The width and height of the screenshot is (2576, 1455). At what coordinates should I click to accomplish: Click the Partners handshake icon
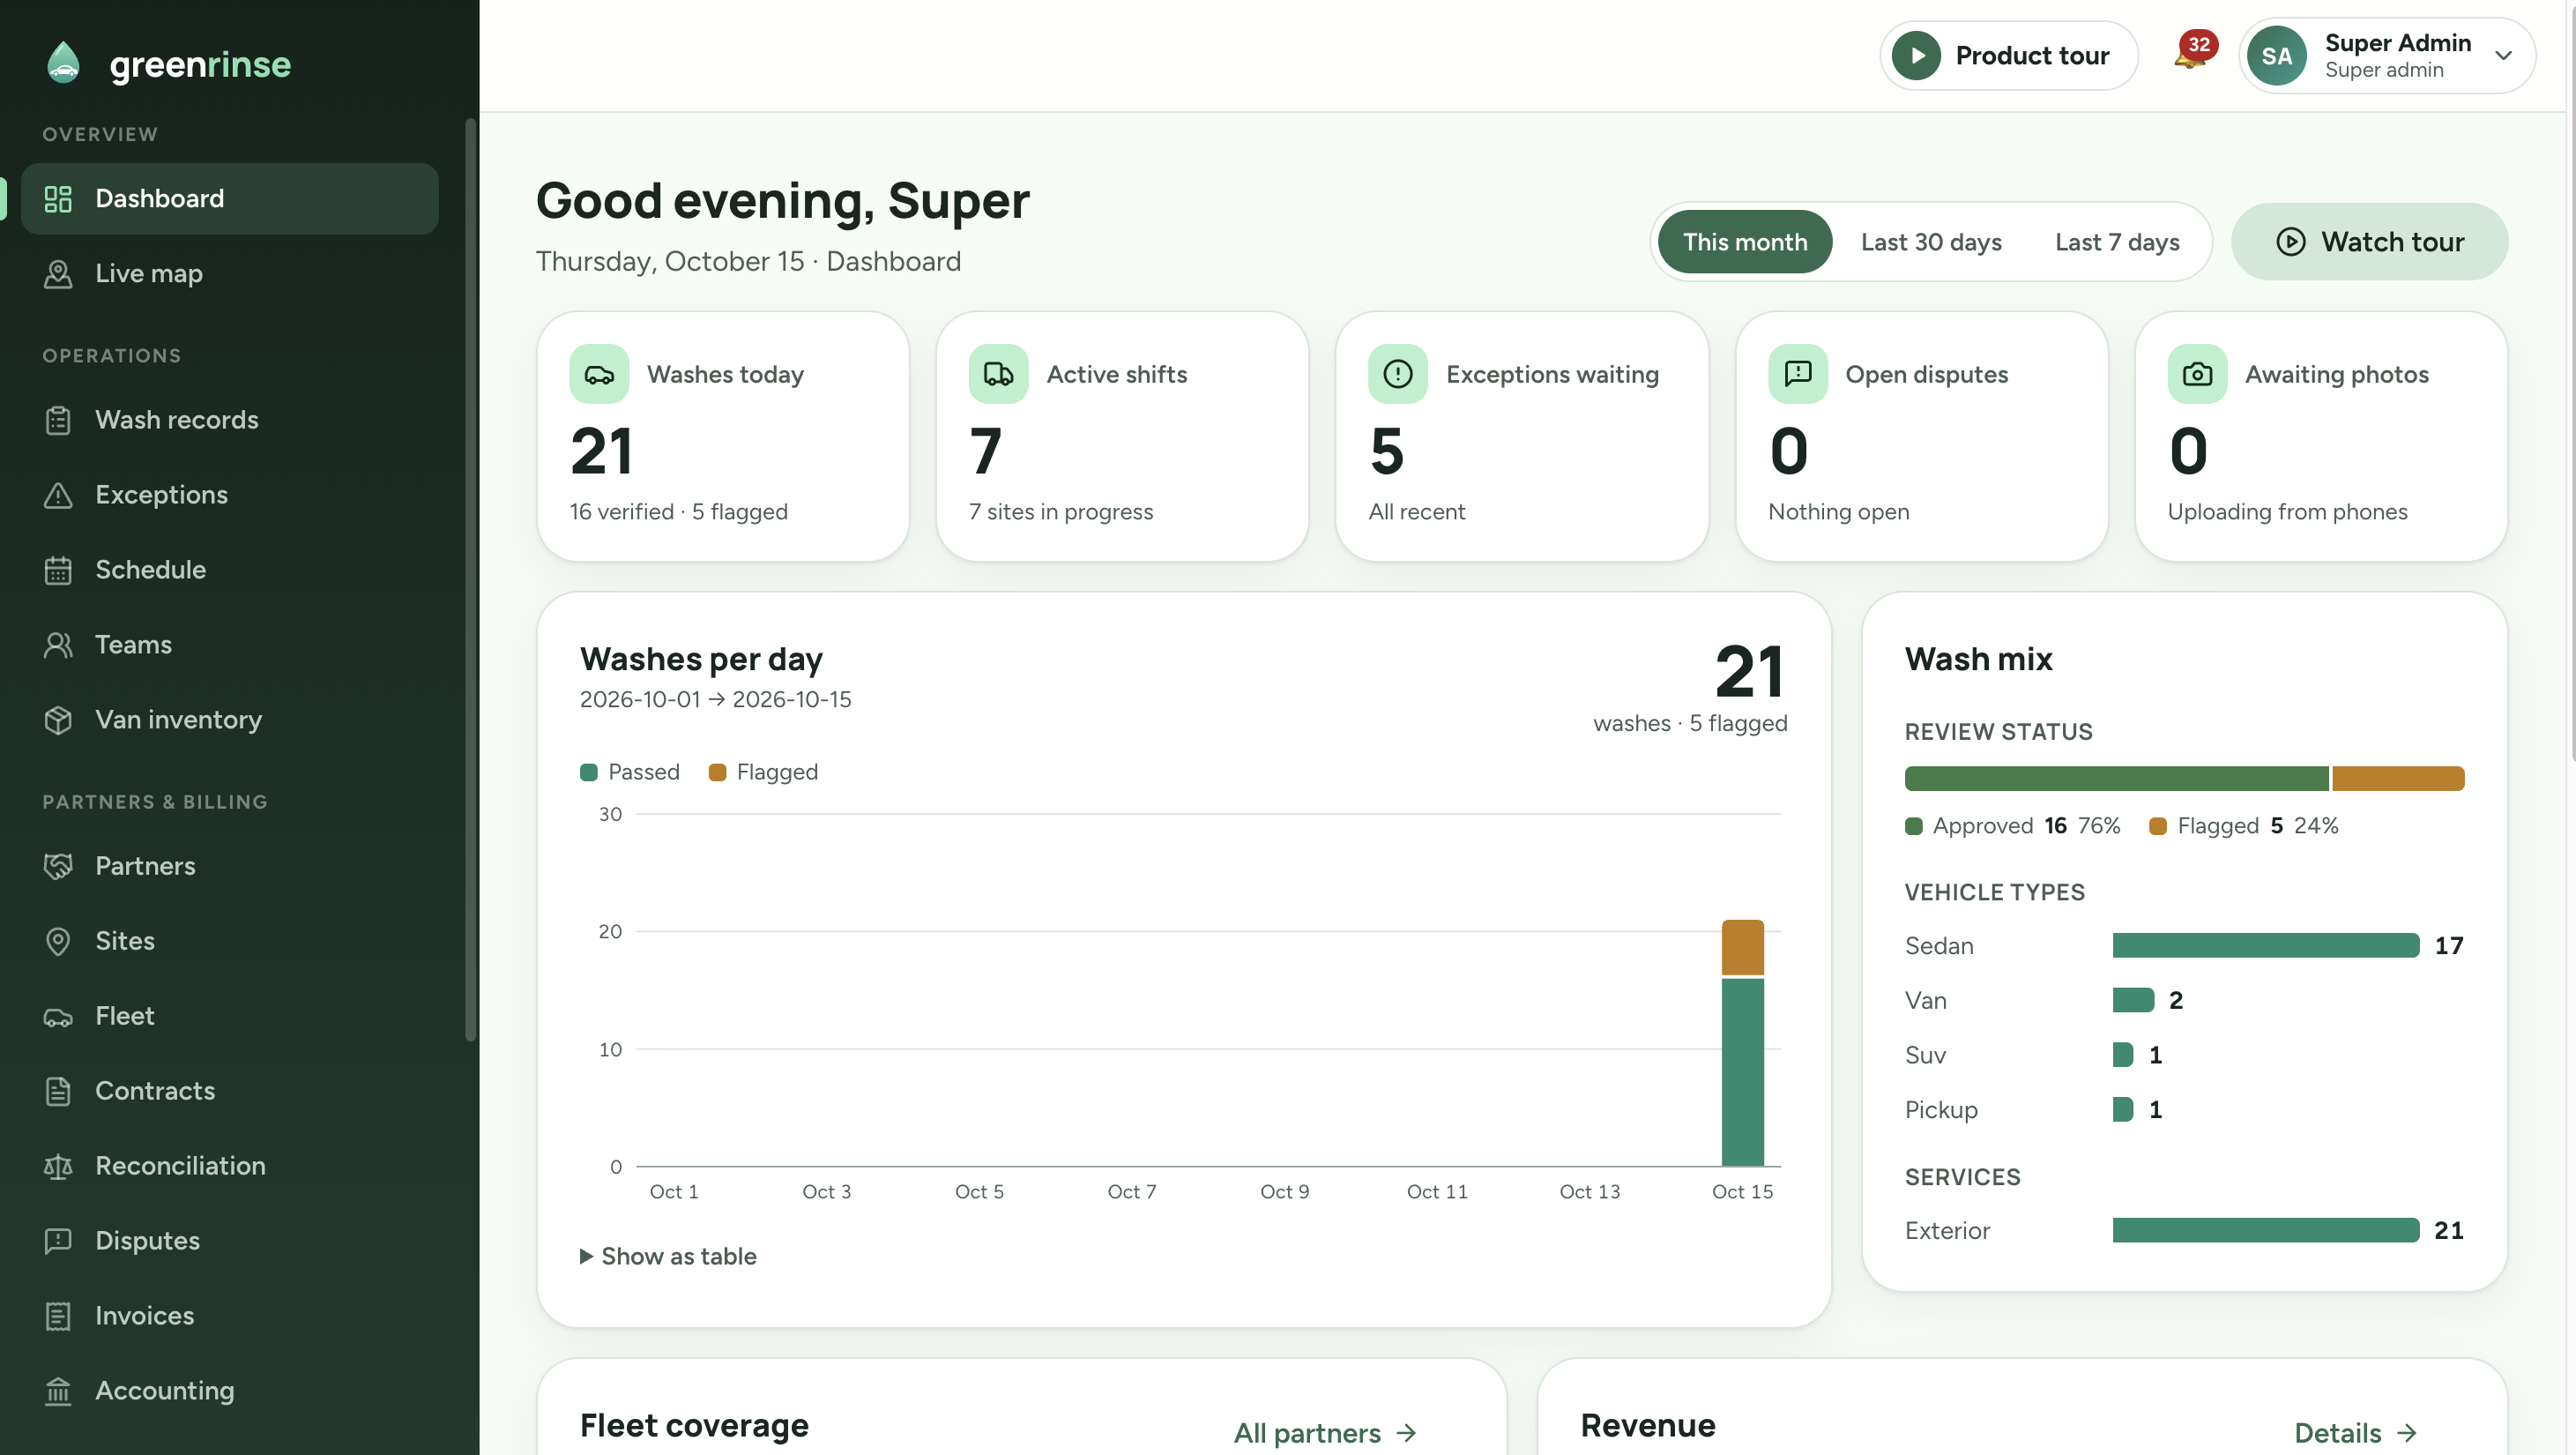click(58, 866)
